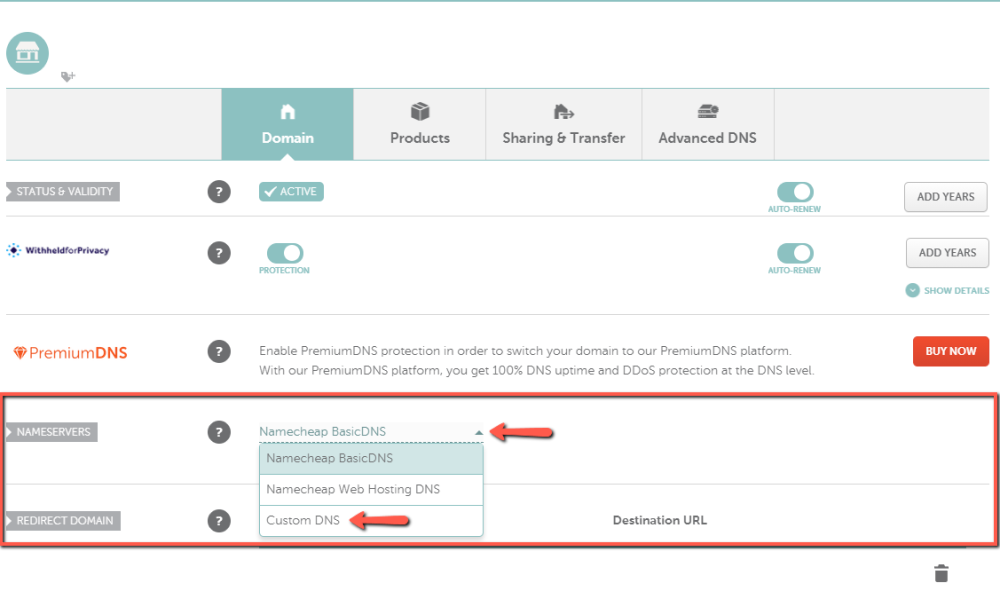Expand Show Details for privacy
This screenshot has height=599, width=1000.
pyautogui.click(x=948, y=290)
